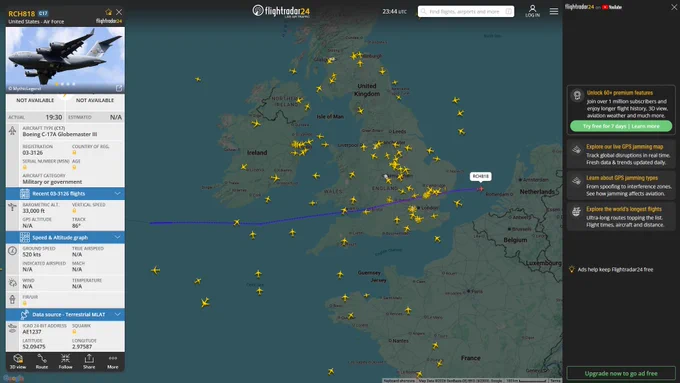Click the 520 kts ground speed value
Screen dimensions: 680x383
(x=32, y=255)
